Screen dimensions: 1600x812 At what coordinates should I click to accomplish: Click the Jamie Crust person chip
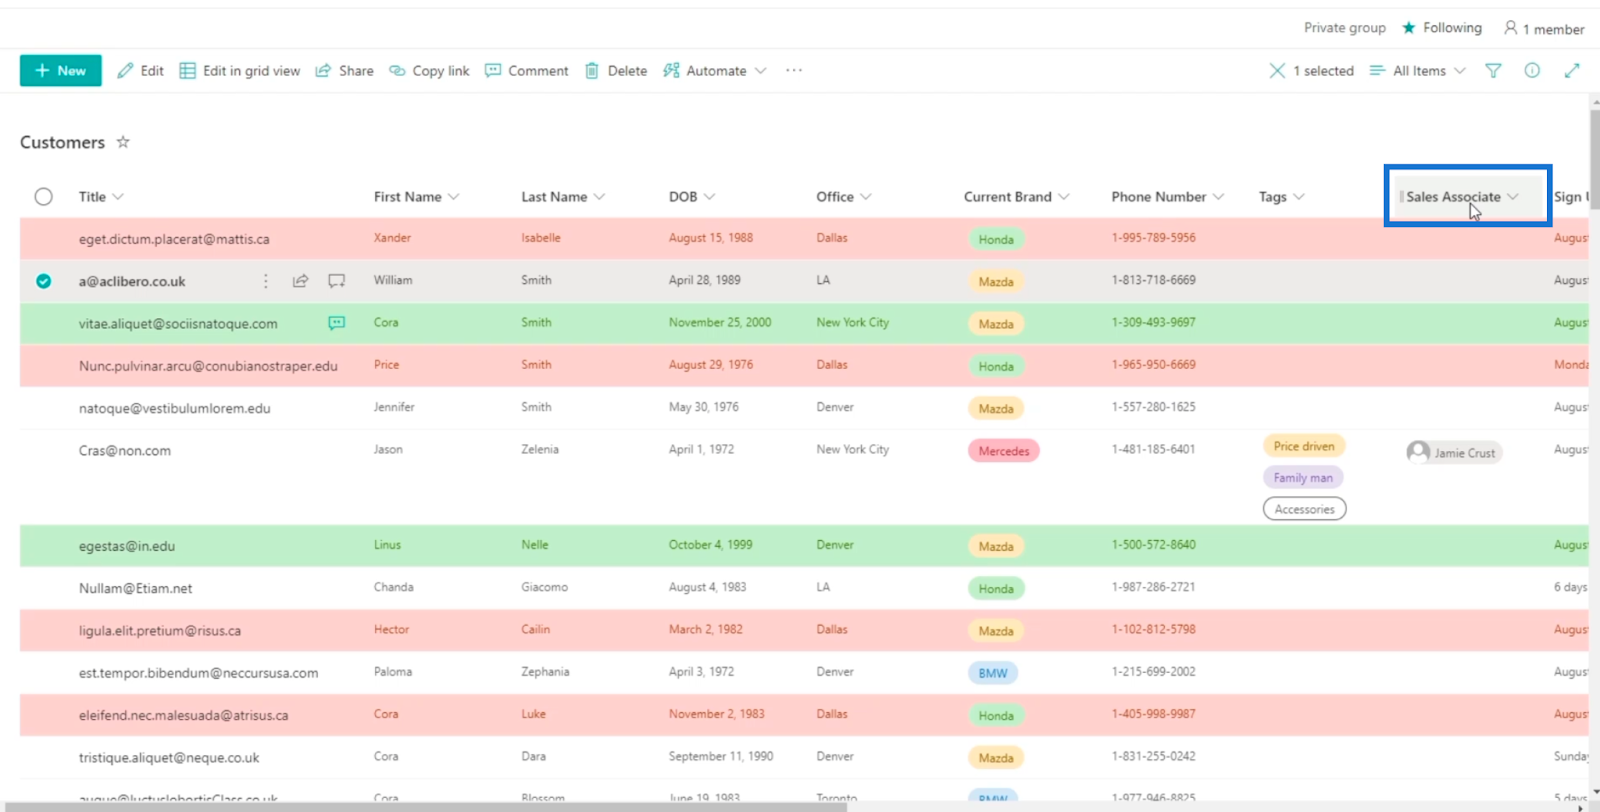[x=1454, y=452]
